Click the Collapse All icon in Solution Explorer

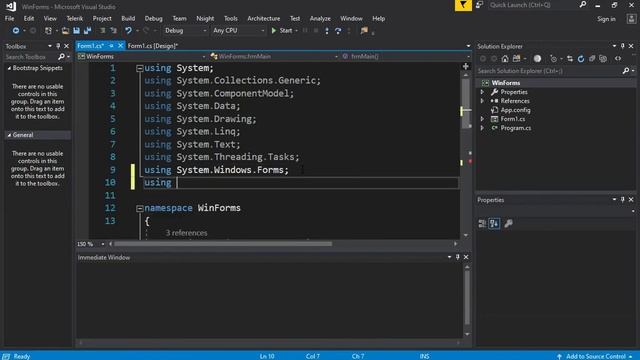(x=592, y=59)
